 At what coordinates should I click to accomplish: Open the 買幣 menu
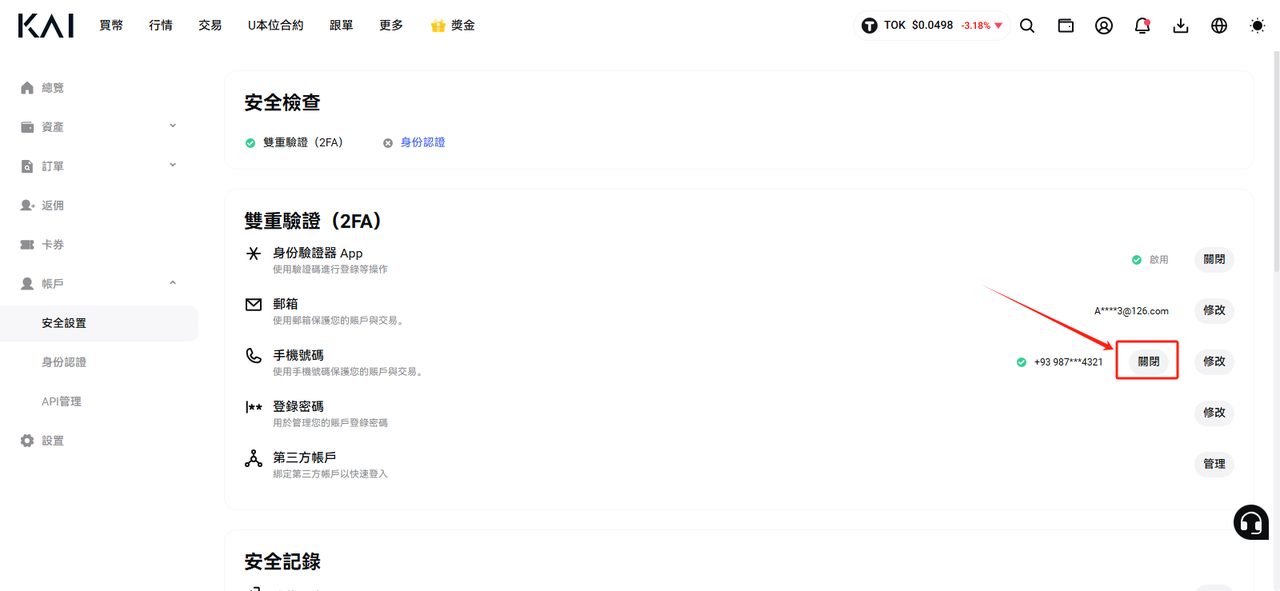click(112, 26)
